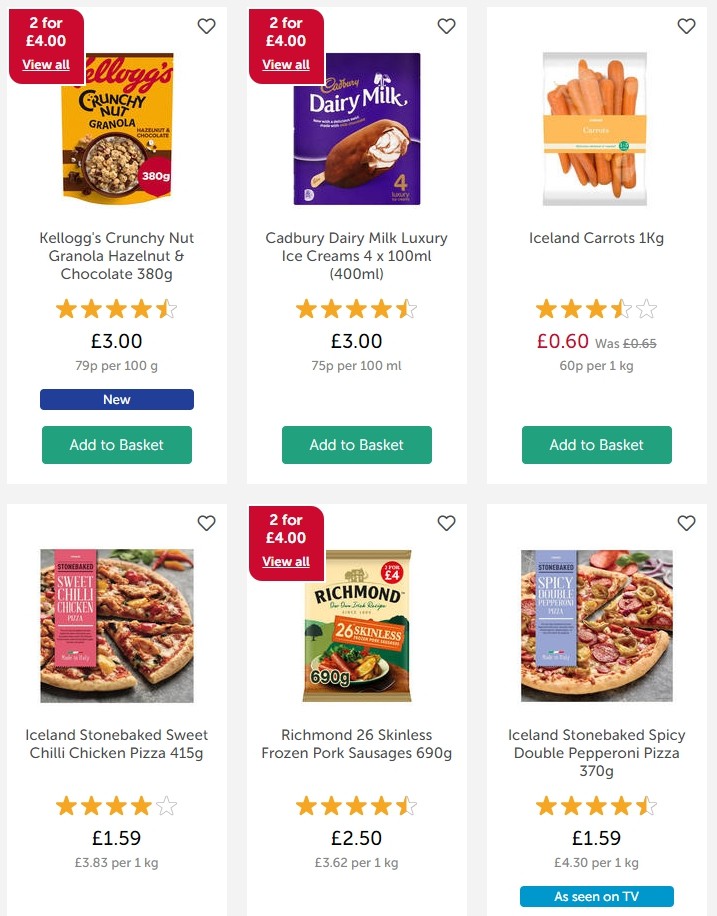Favorite the Spicy Double Pepperoni Pizza heart
Viewport: 717px width, 916px height.
coord(686,523)
